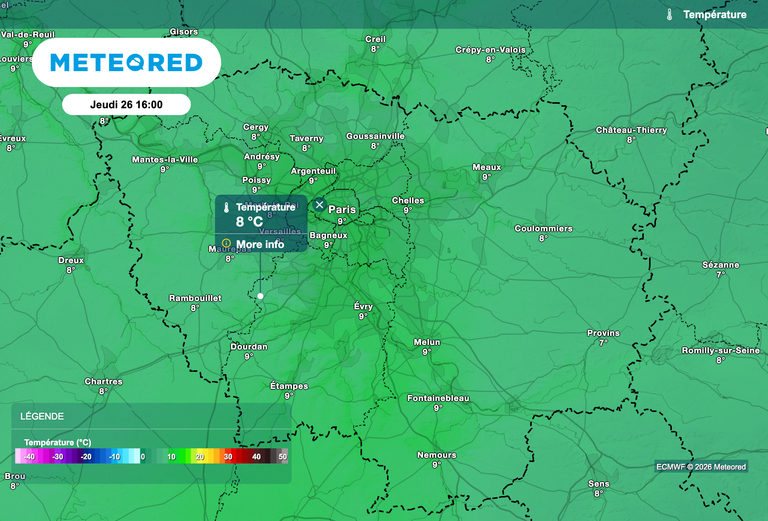Click the Sézanne label
This screenshot has height=521, width=768.
(720, 265)
